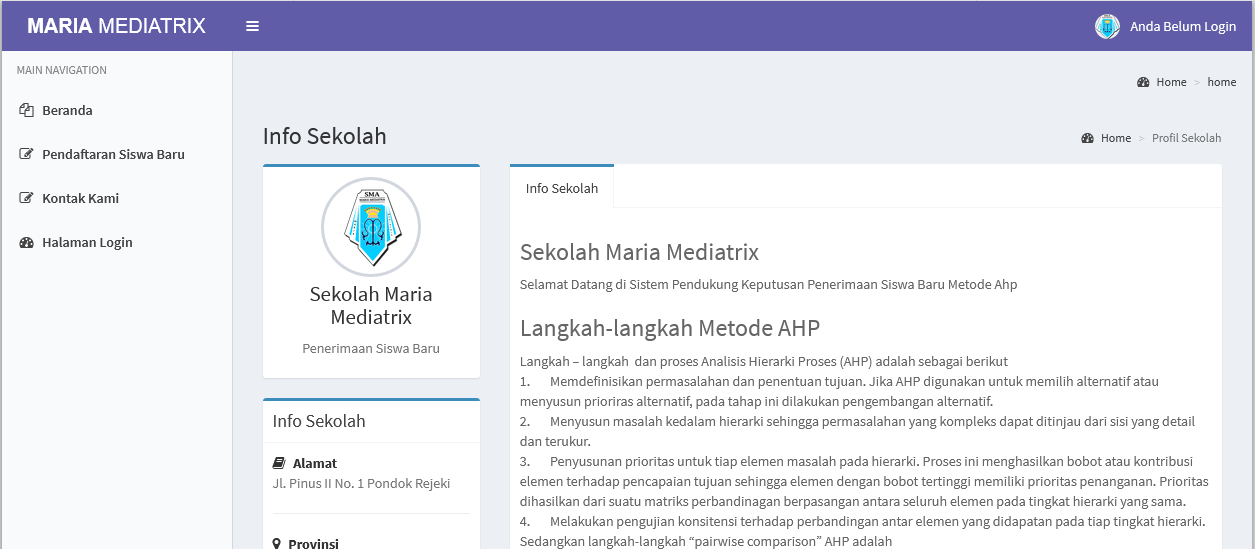Click the top breadcrumb dashboard icon
Screen dimensions: 1255x549
[x=1143, y=82]
